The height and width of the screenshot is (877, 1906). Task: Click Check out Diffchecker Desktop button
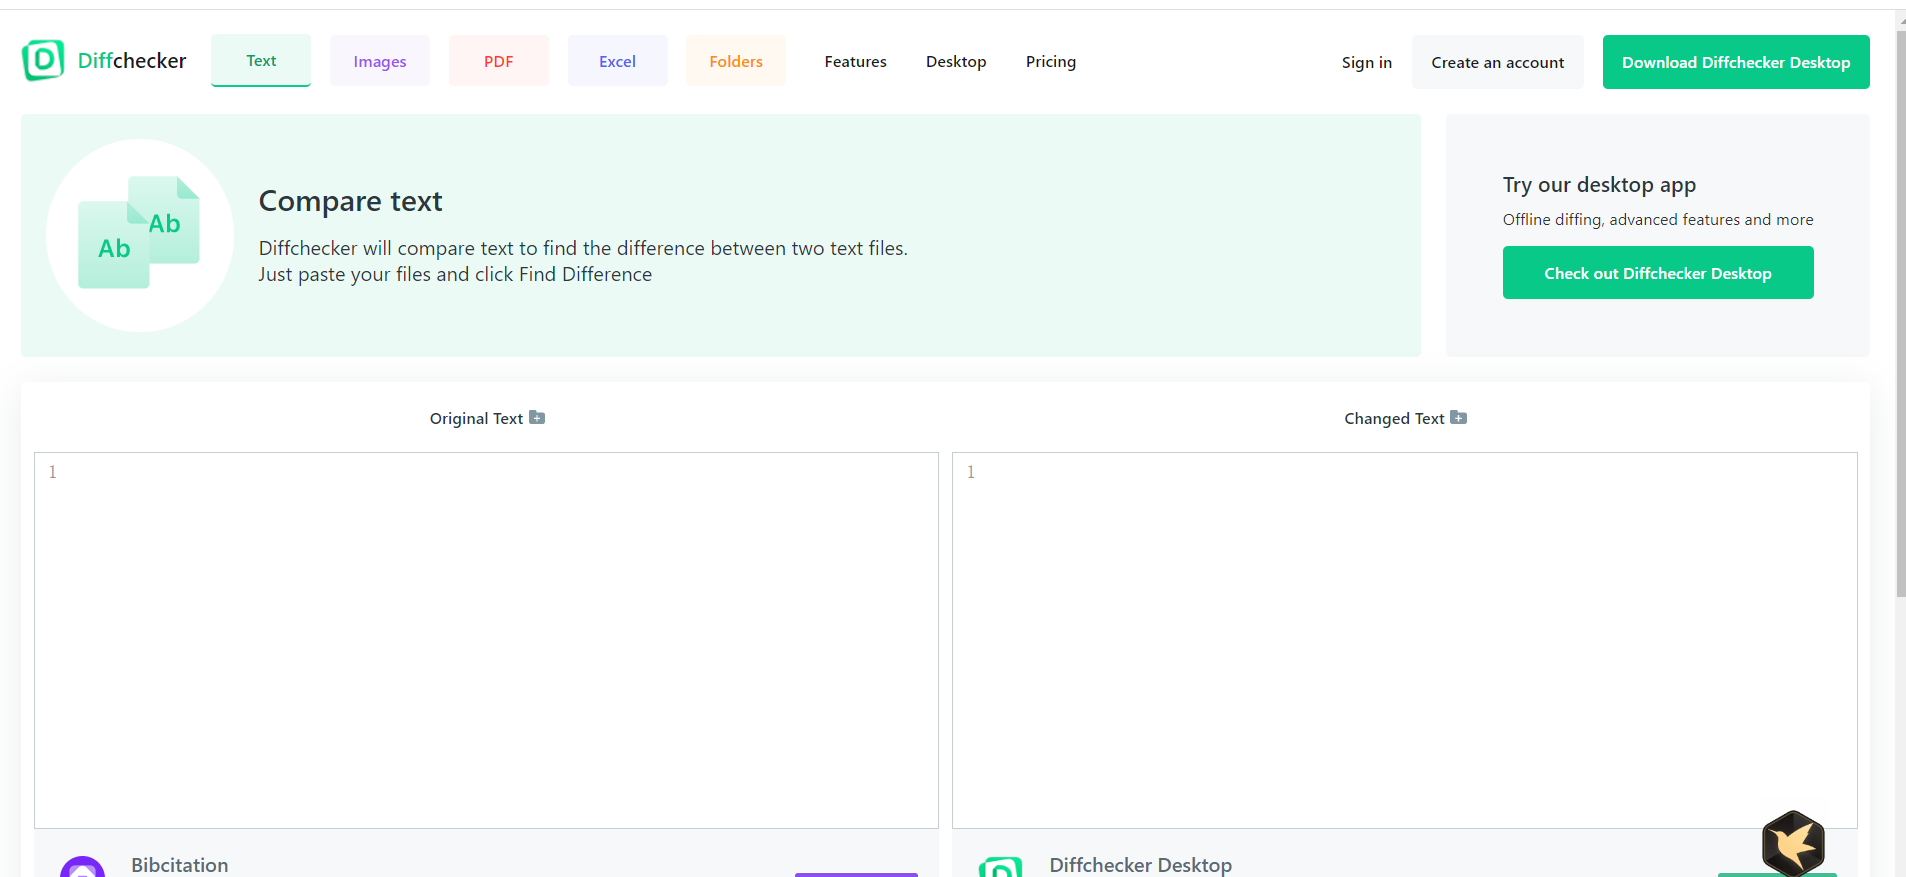1657,273
